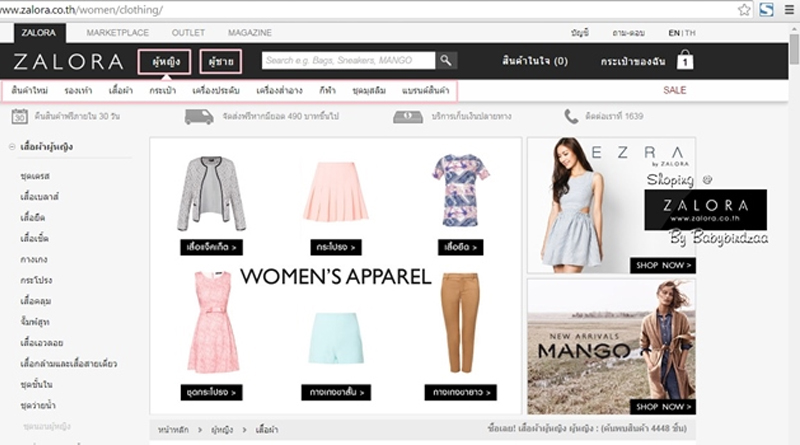The width and height of the screenshot is (800, 445).
Task: Click the browser address bar URL
Action: [82, 10]
